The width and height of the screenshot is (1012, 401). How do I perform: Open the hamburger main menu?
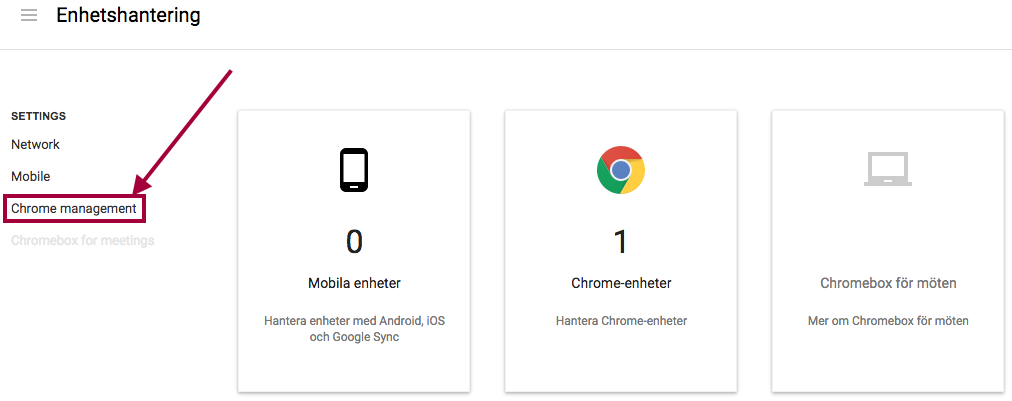pos(28,15)
